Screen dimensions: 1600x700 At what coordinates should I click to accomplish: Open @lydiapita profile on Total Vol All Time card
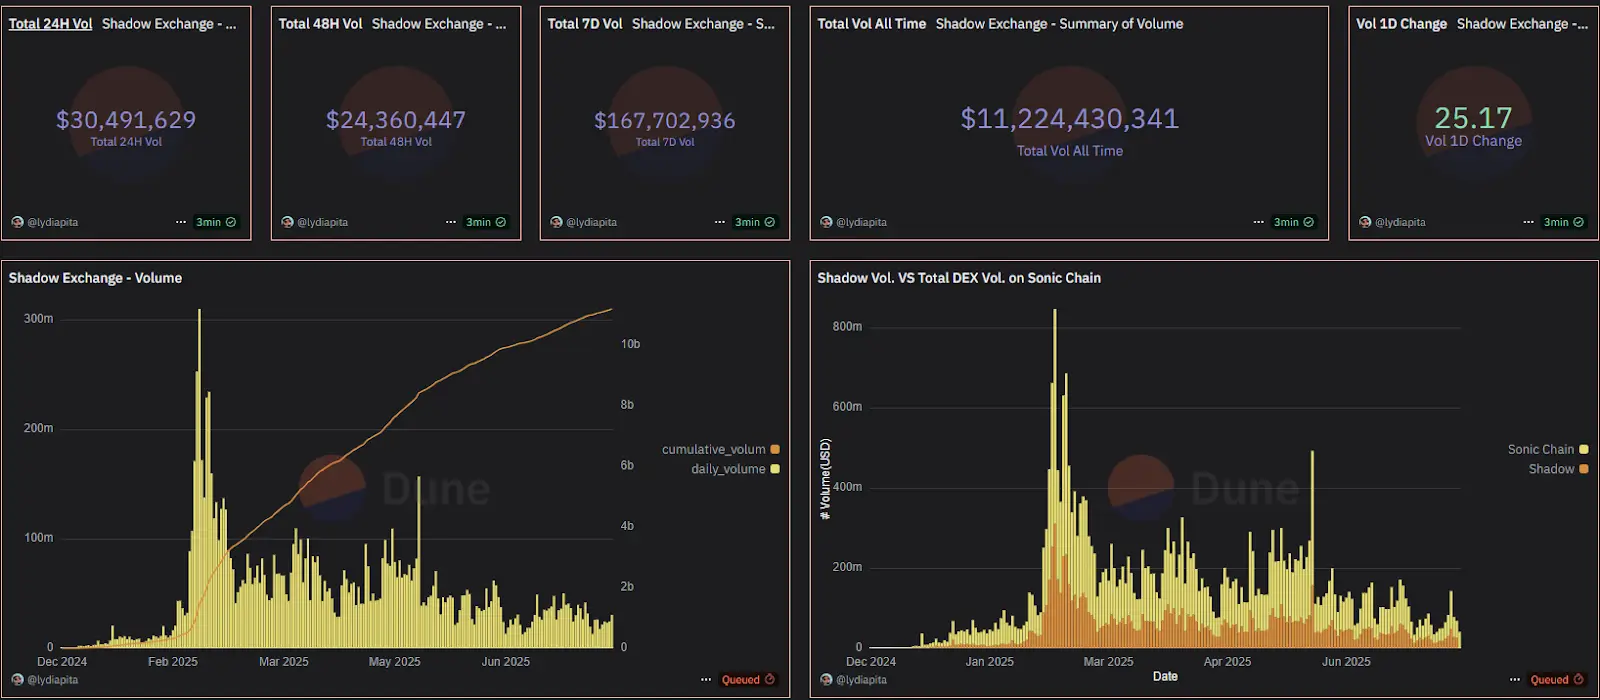(x=861, y=222)
